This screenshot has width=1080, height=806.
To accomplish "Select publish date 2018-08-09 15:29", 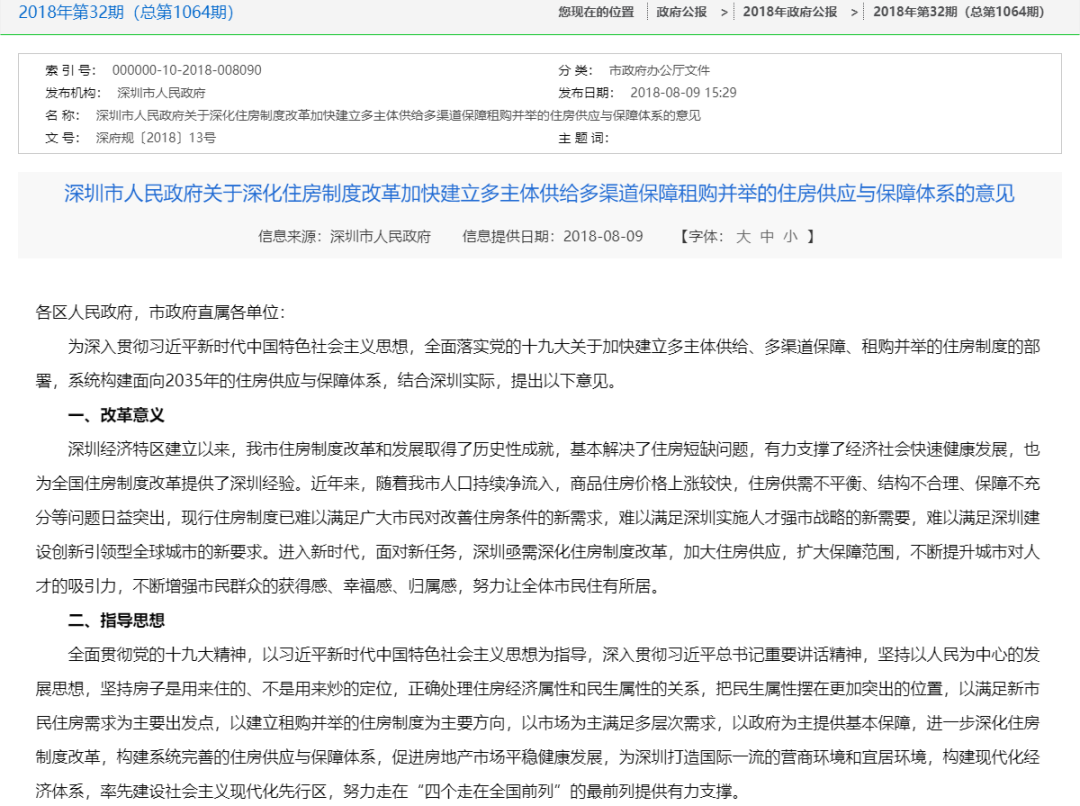I will (x=683, y=93).
